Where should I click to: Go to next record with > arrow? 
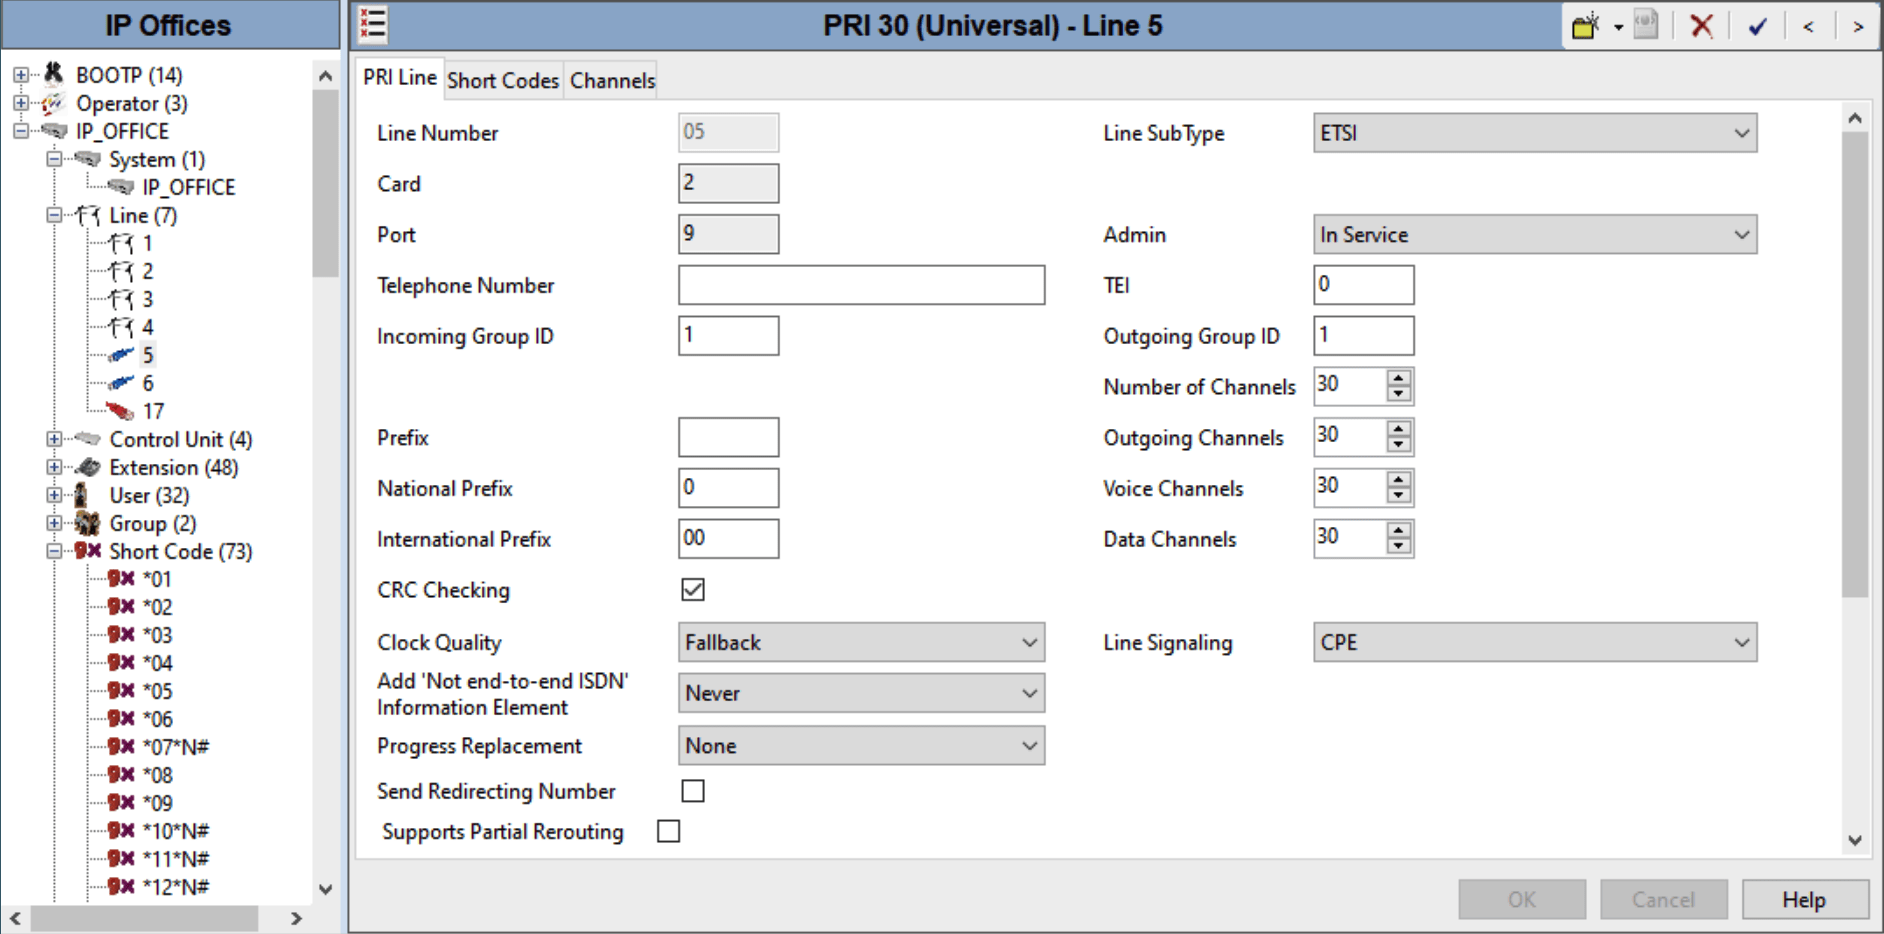pos(1858,27)
